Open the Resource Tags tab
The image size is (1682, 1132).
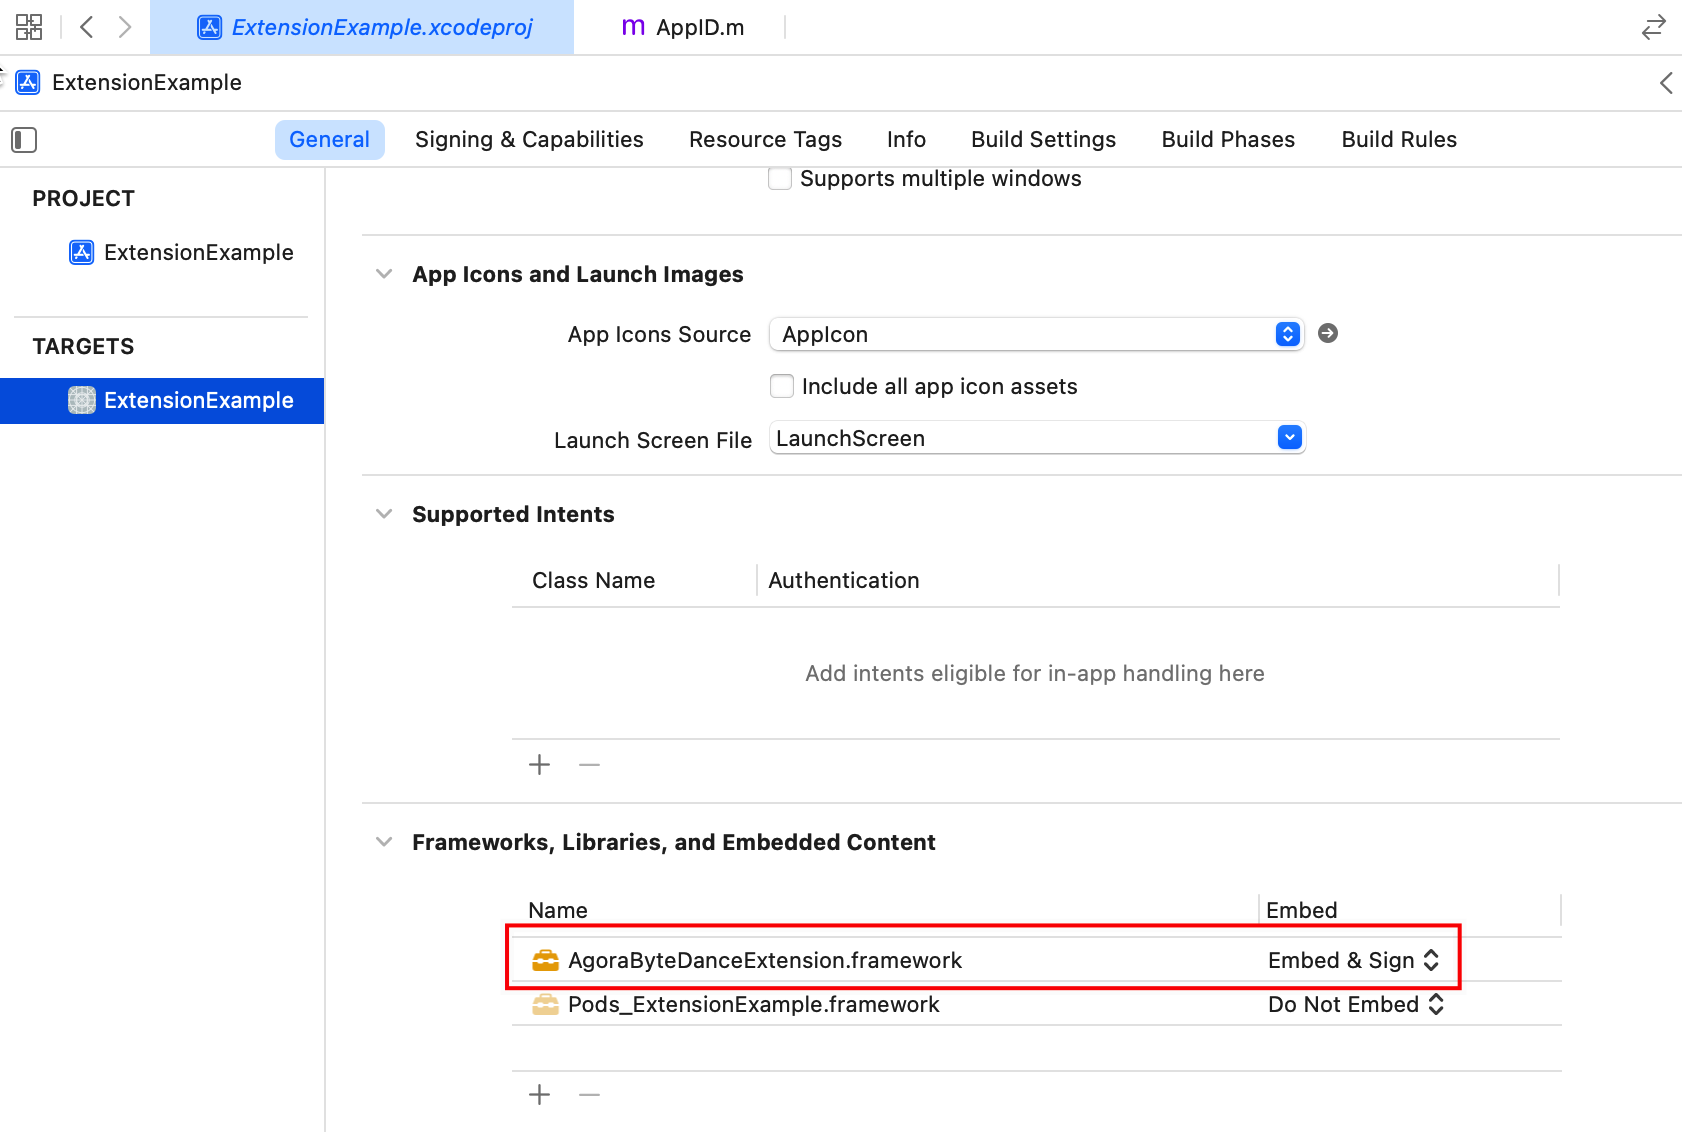click(765, 140)
